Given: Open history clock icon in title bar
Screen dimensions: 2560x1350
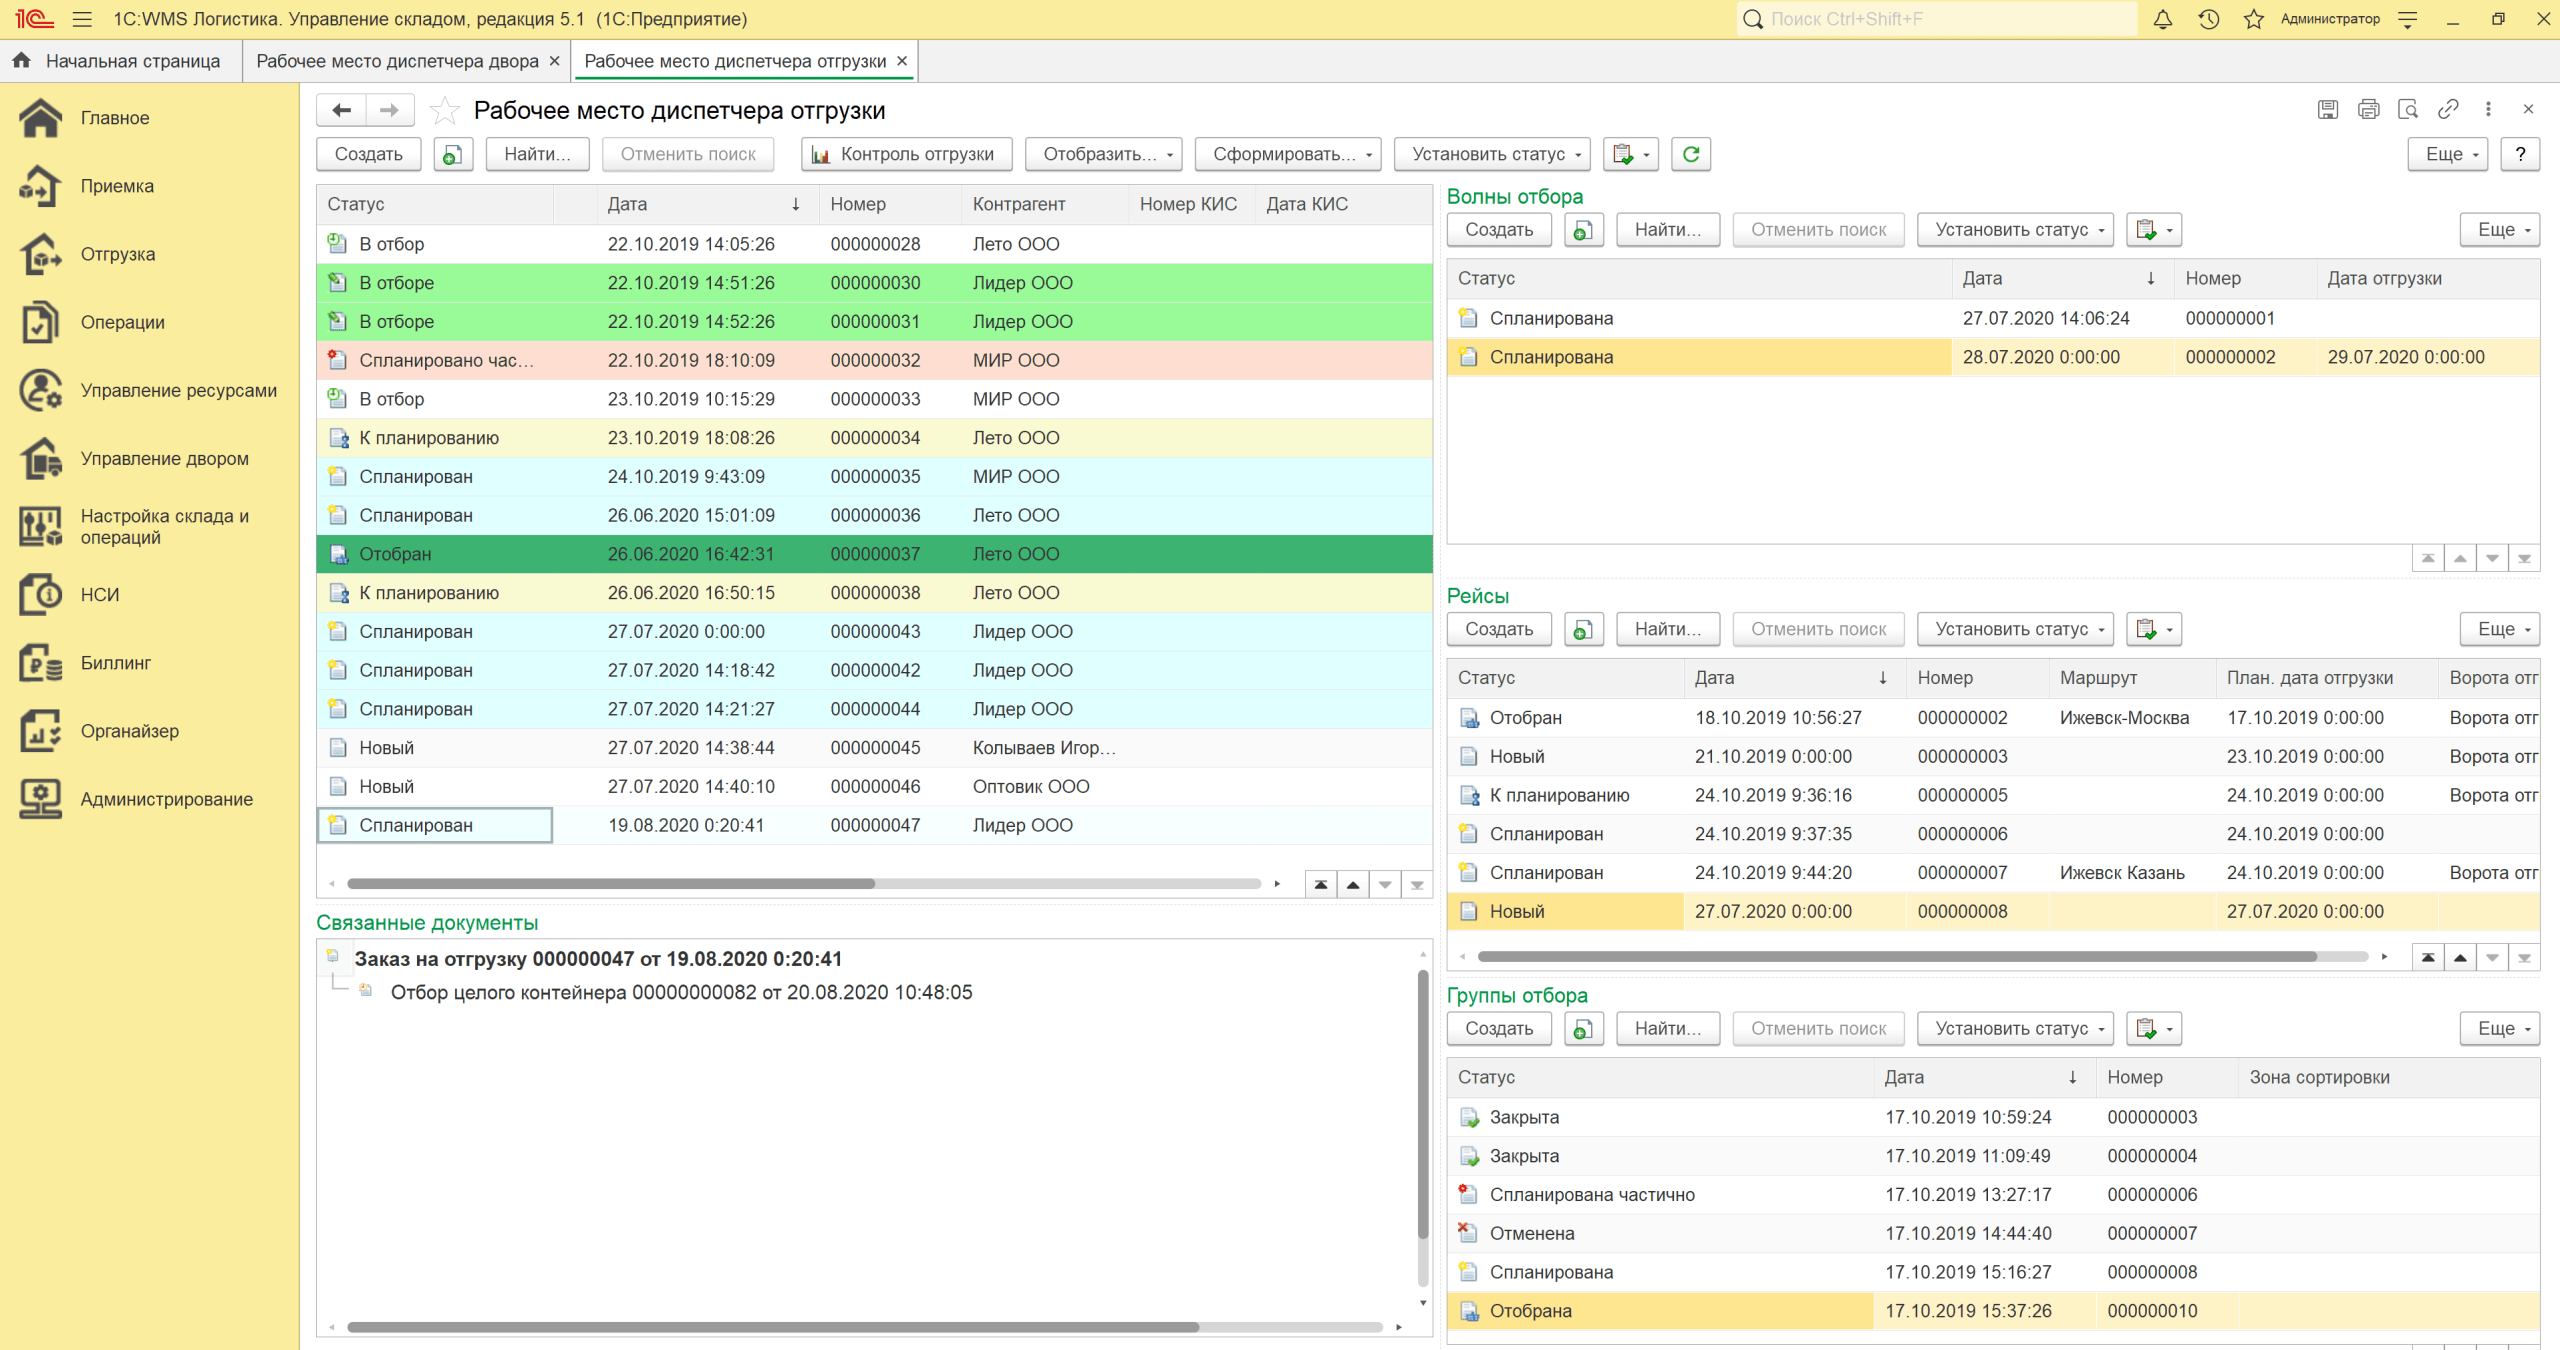Looking at the screenshot, I should 2208,19.
